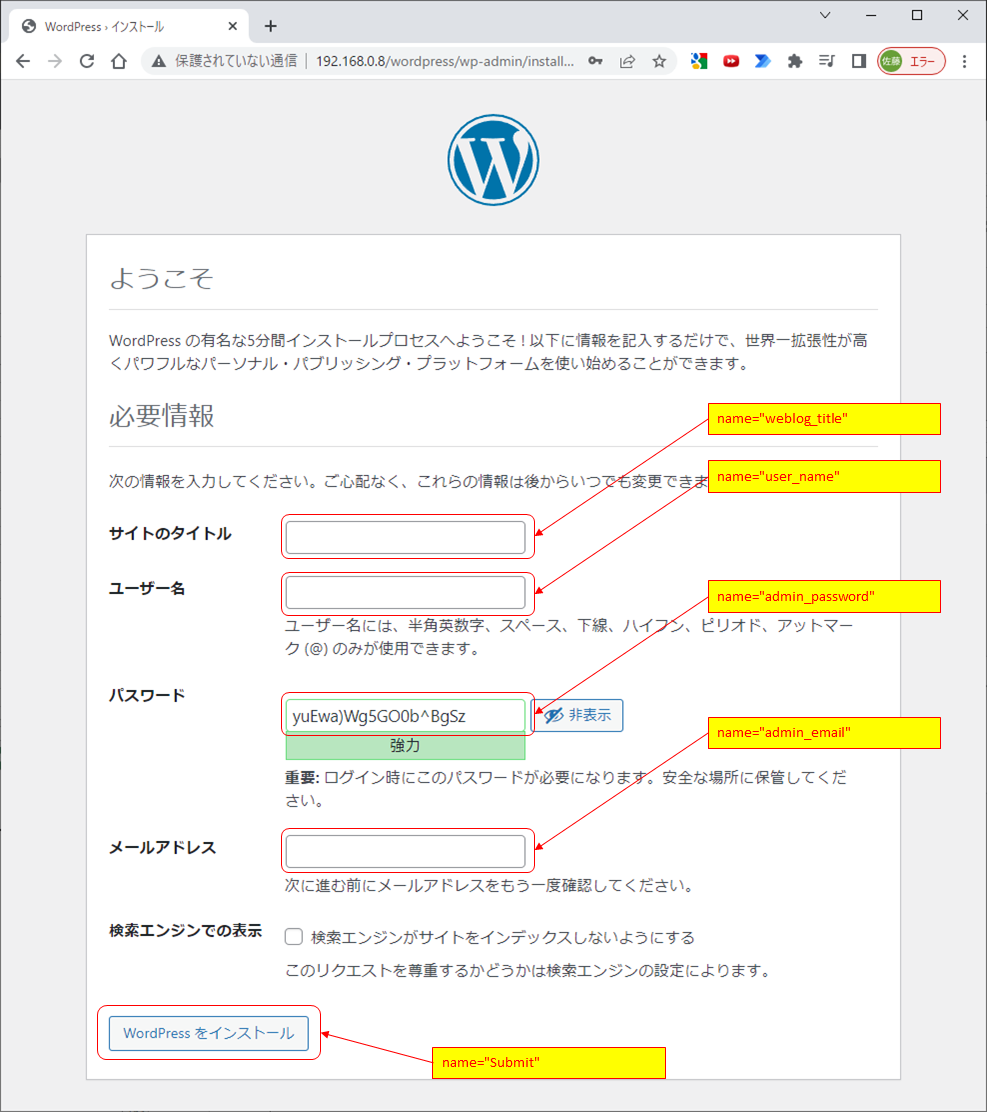Screen dimensions: 987x1112
Task: Open a new browser tab
Action: pyautogui.click(x=271, y=27)
